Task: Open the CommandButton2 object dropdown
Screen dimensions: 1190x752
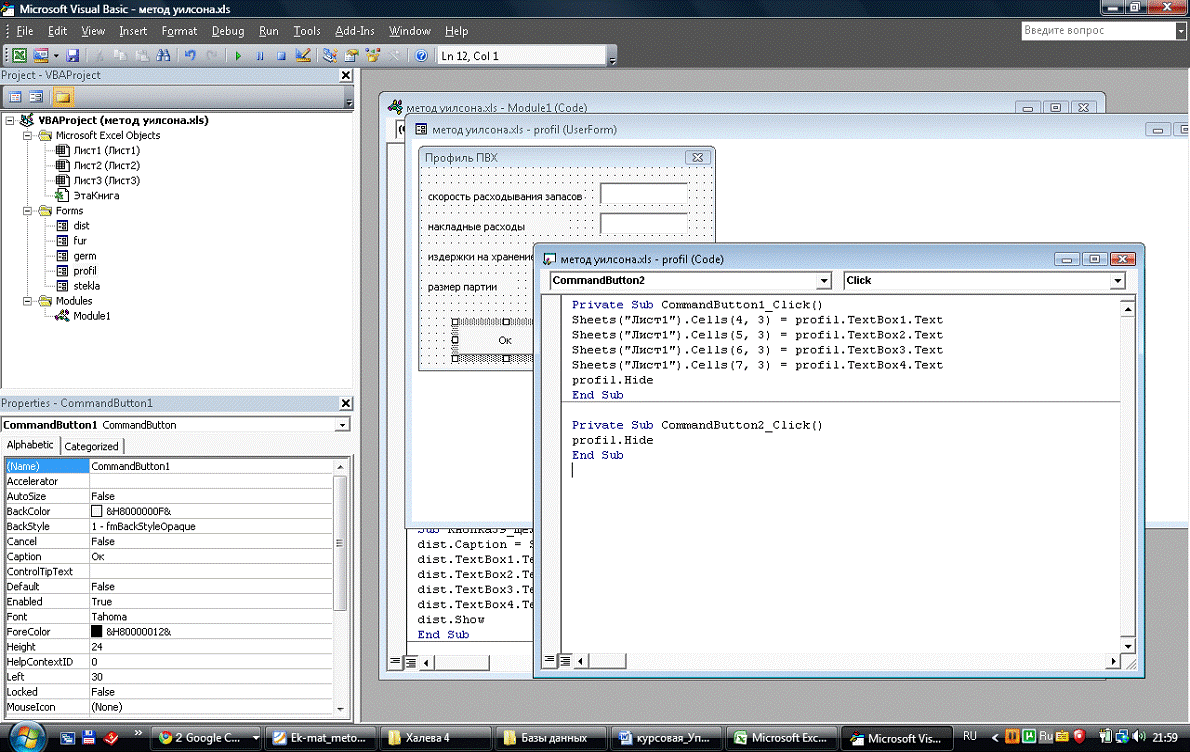Action: pyautogui.click(x=823, y=281)
